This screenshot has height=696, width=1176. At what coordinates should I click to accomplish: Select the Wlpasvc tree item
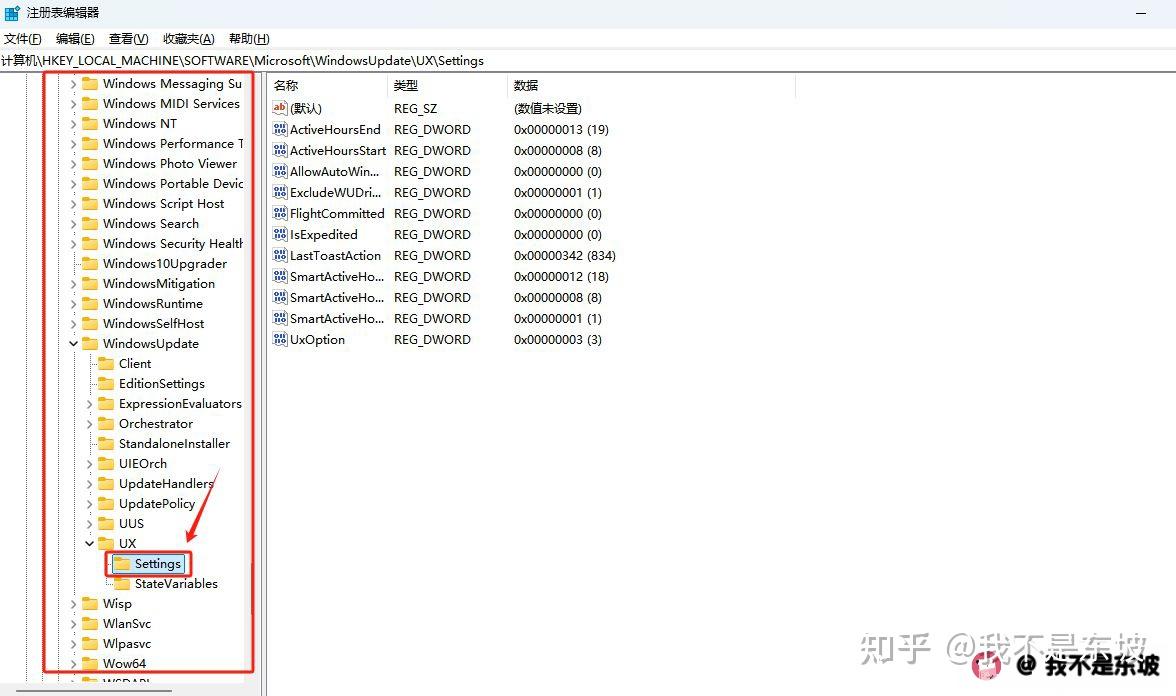coord(127,644)
